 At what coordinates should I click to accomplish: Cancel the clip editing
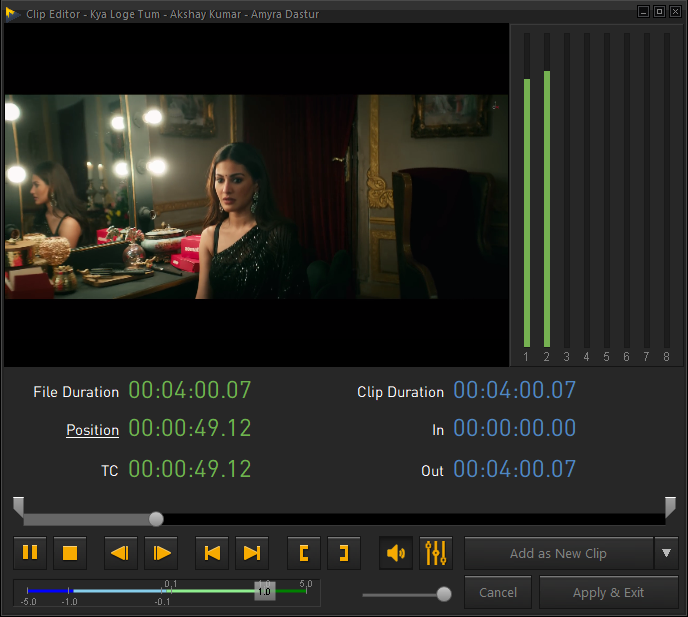498,592
